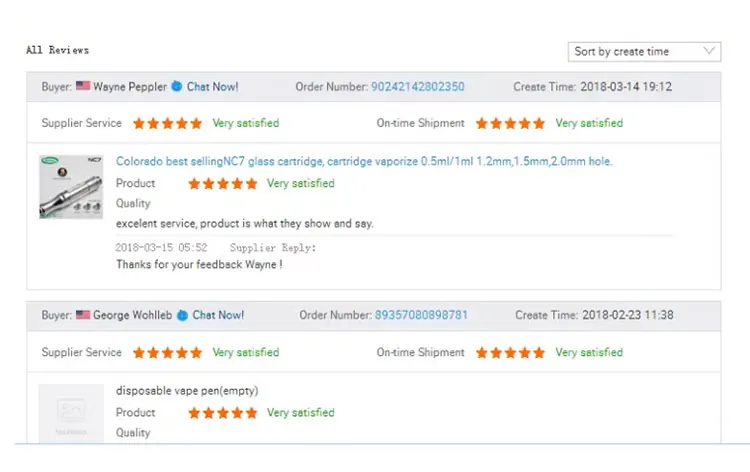
Task: Click the sort dropdown chevron arrow
Action: (709, 51)
